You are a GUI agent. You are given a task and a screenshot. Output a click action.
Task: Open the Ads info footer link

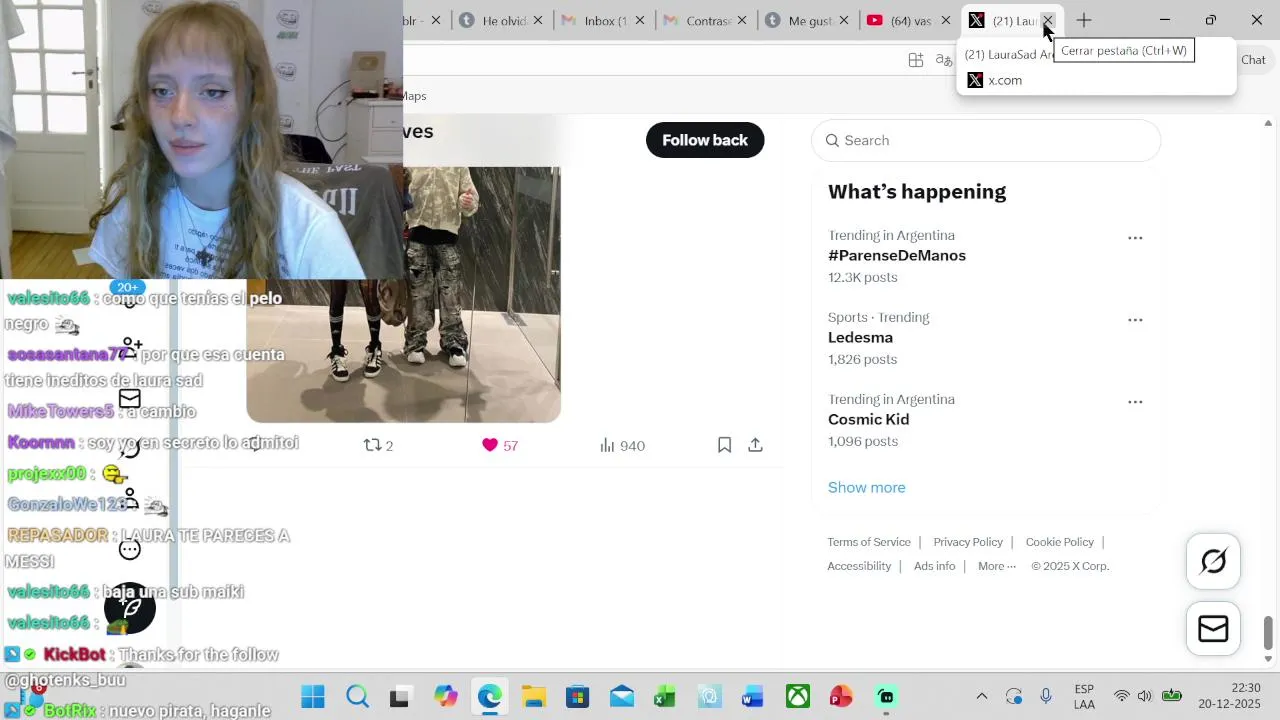(934, 566)
